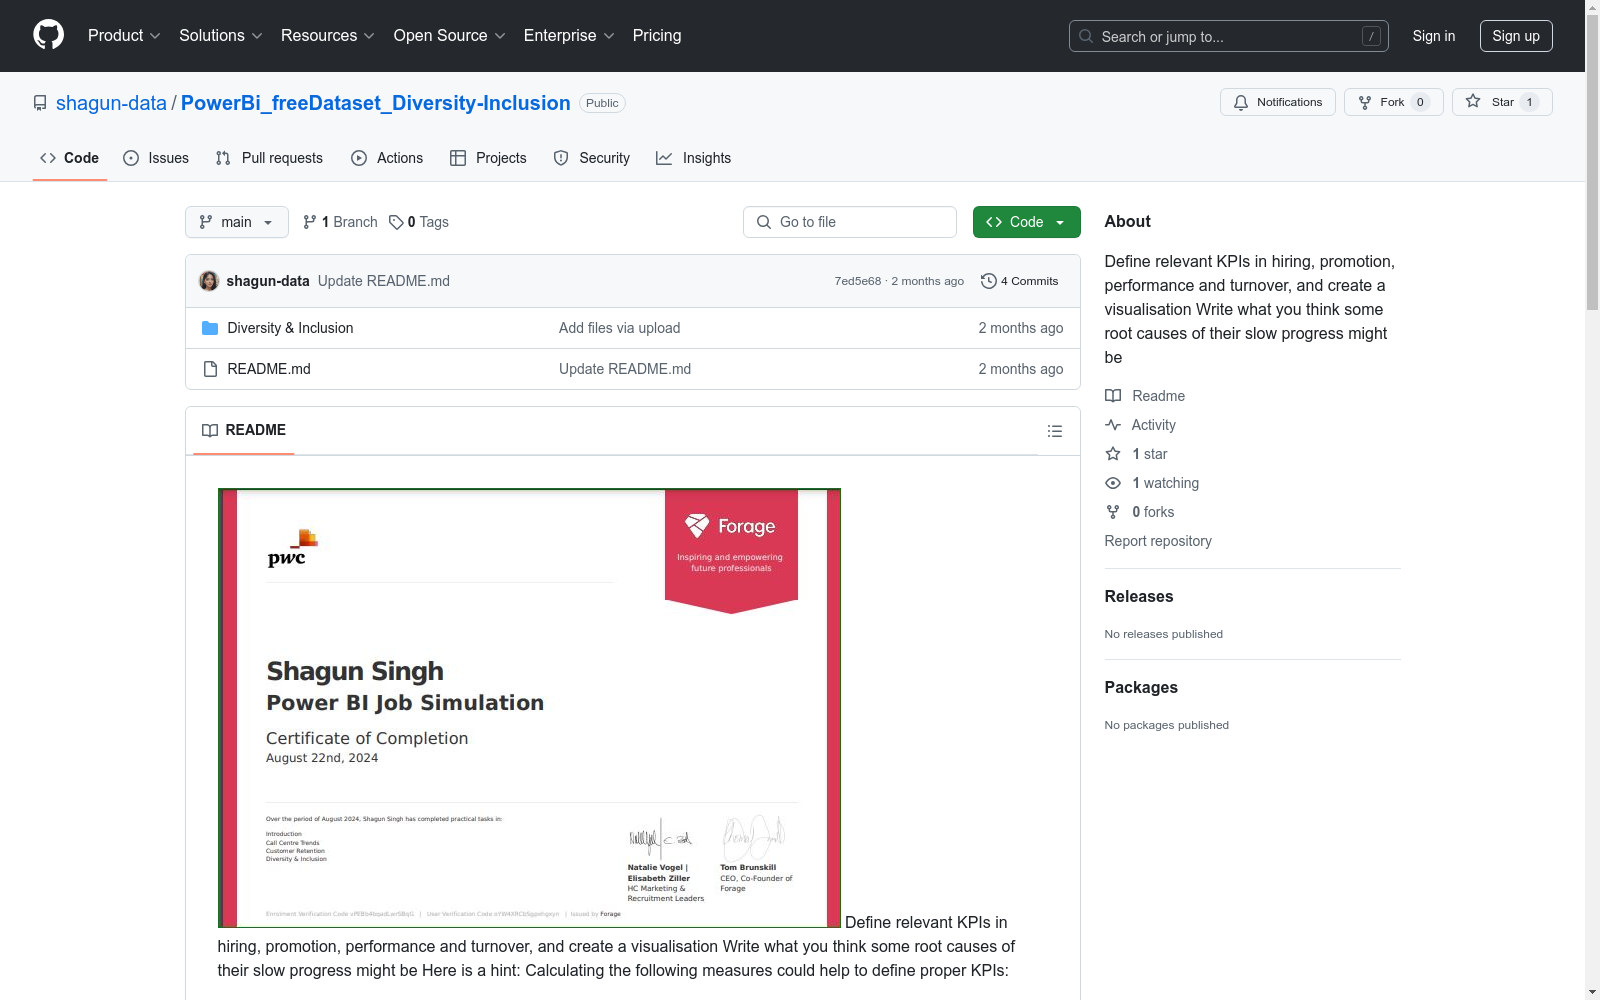Screen dimensions: 1600x1000
Task: Switch to the Issues tab
Action: (156, 158)
